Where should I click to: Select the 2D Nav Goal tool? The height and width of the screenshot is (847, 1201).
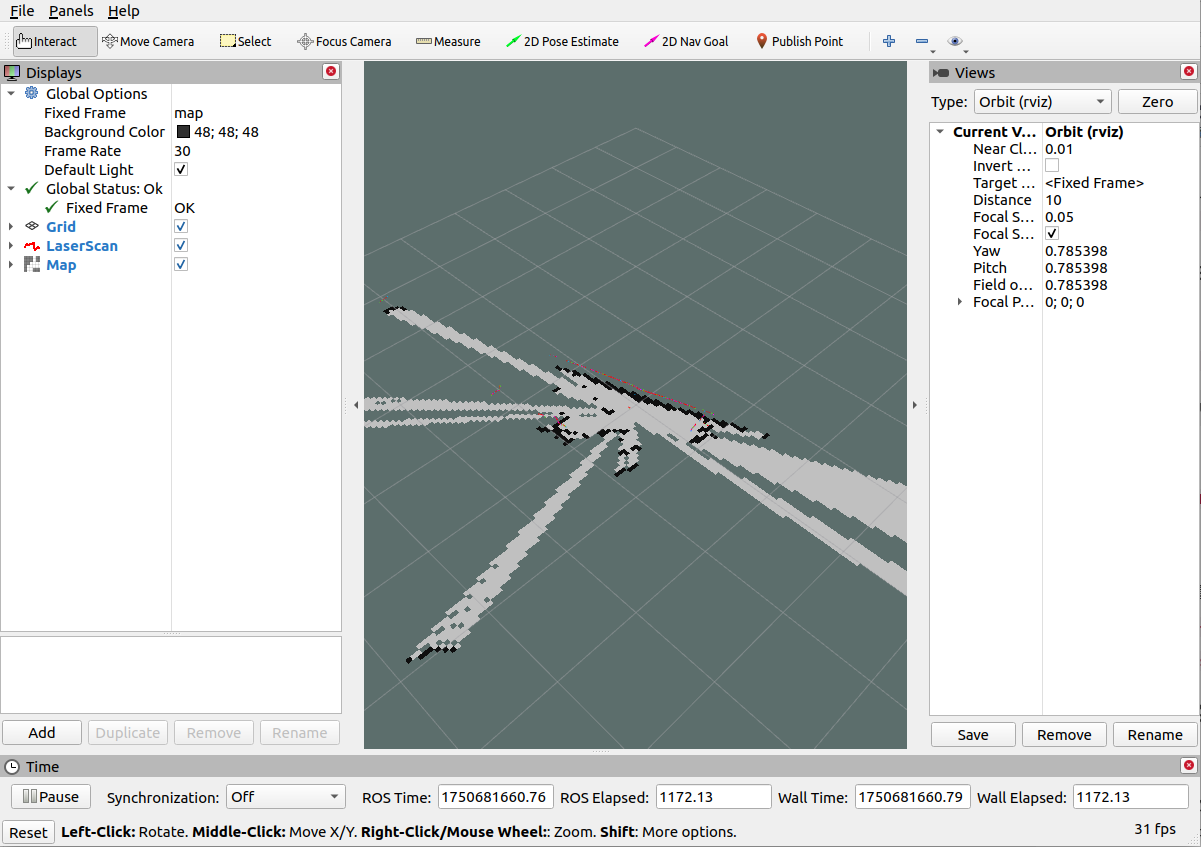[x=686, y=41]
